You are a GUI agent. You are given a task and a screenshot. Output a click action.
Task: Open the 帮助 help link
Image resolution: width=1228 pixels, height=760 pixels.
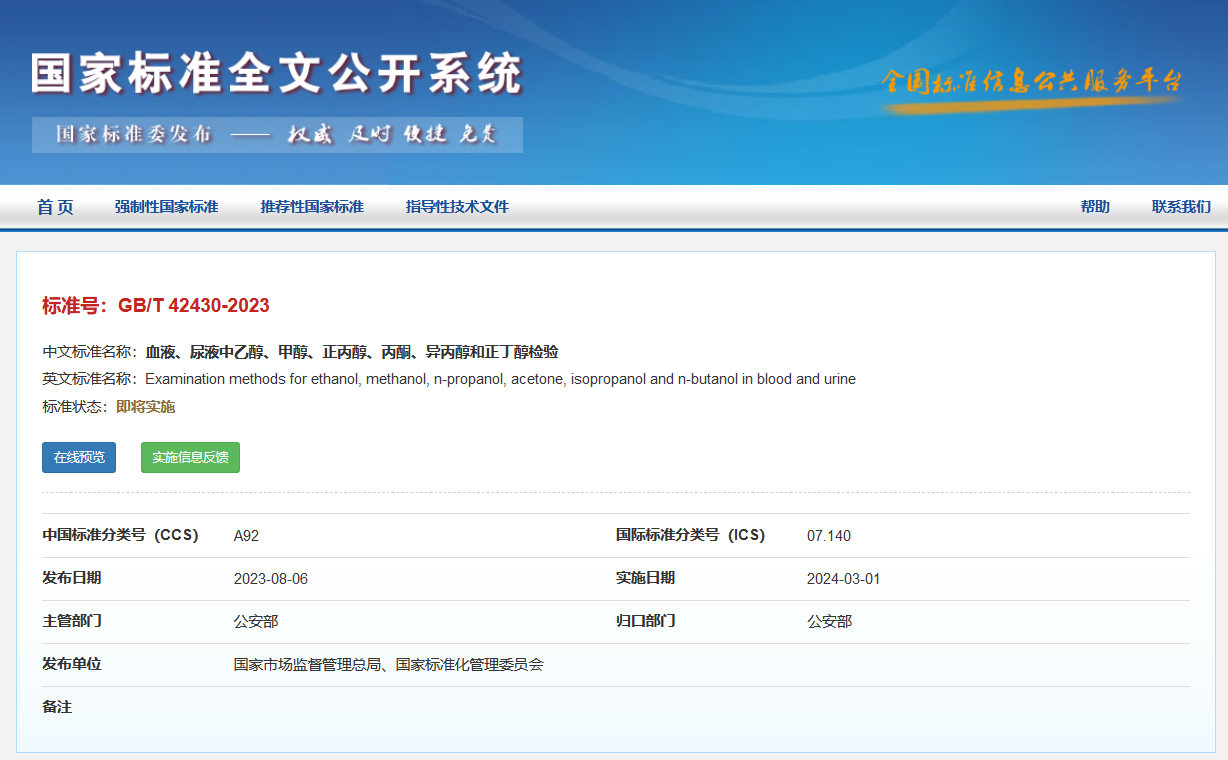(x=1095, y=207)
